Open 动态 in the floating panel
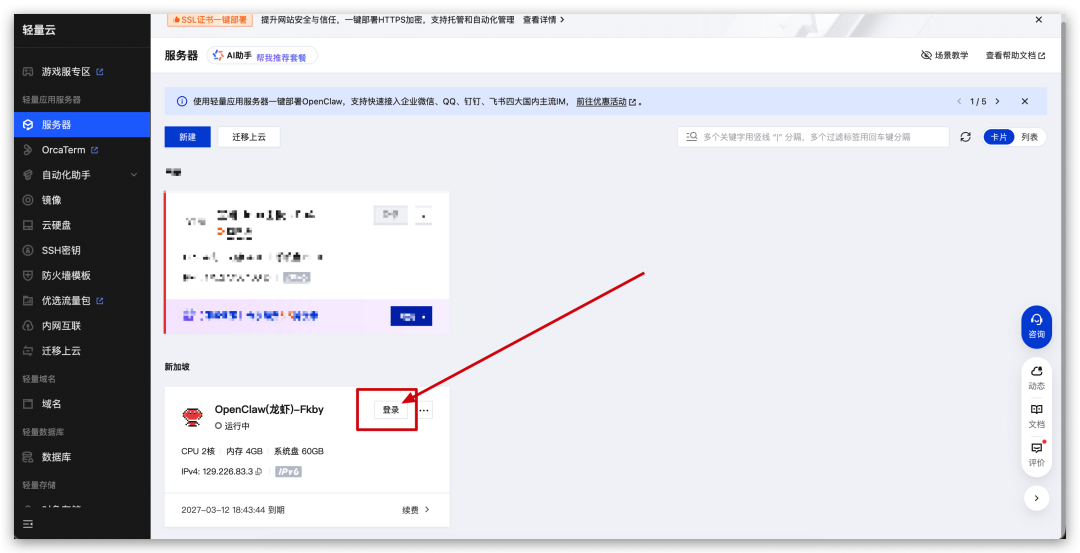 coord(1037,378)
